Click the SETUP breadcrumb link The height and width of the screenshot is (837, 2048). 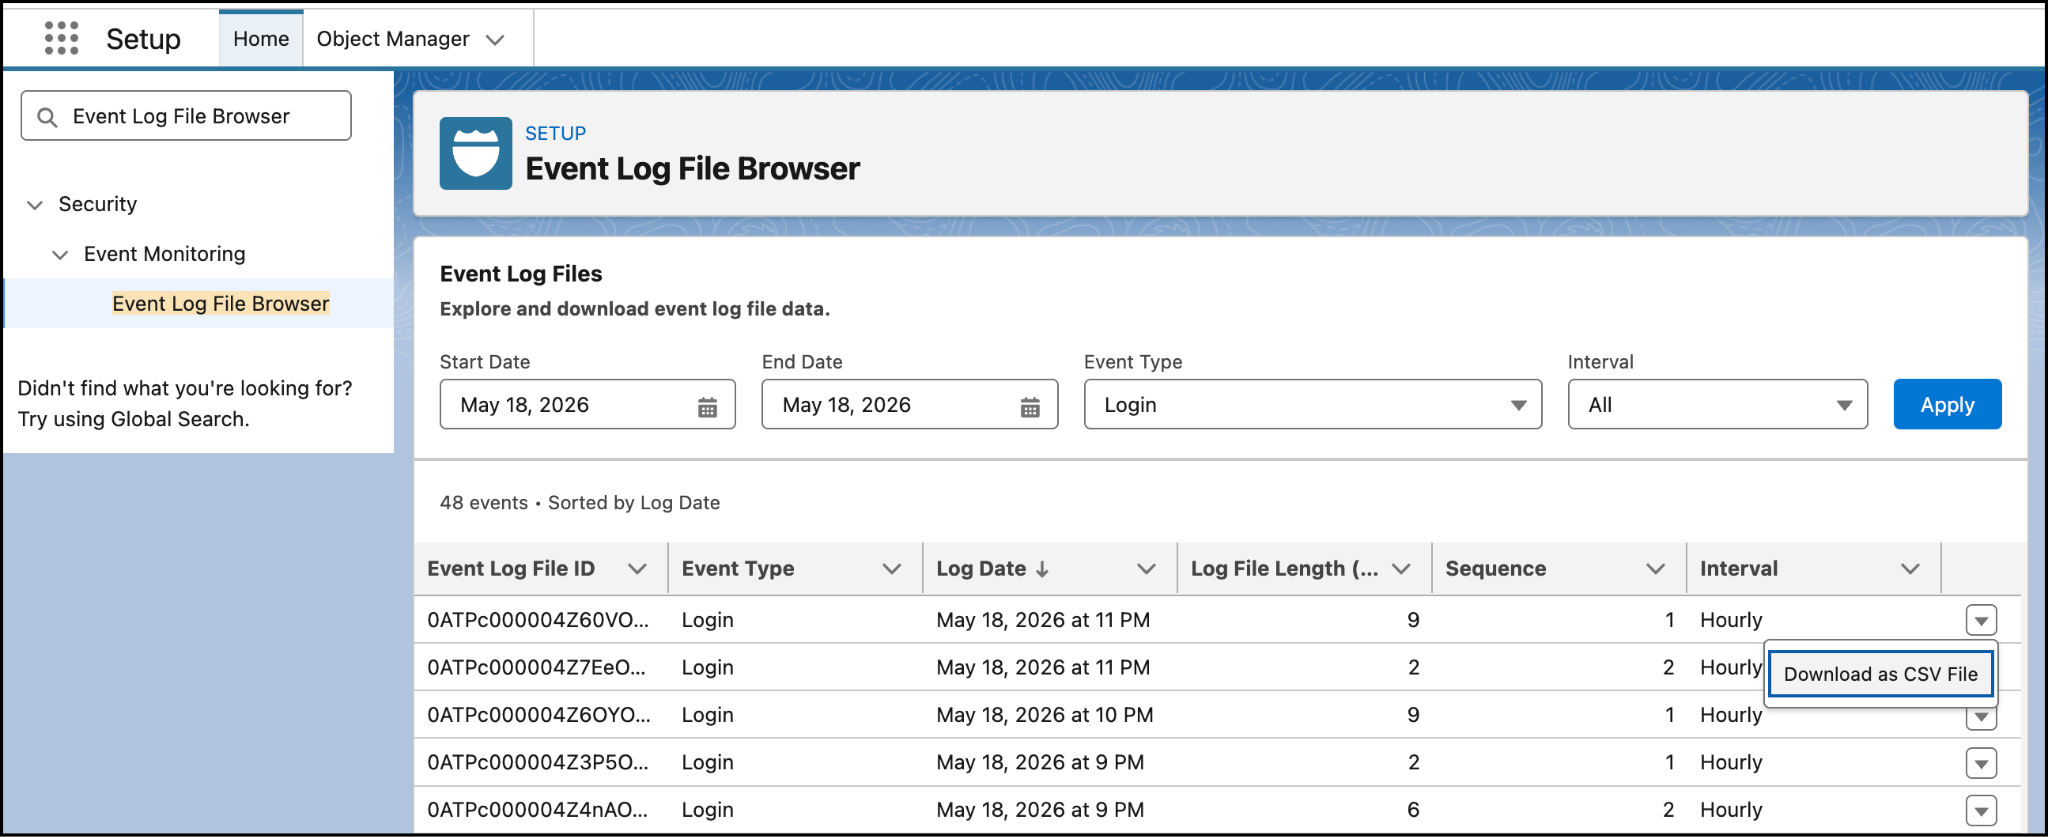(556, 133)
